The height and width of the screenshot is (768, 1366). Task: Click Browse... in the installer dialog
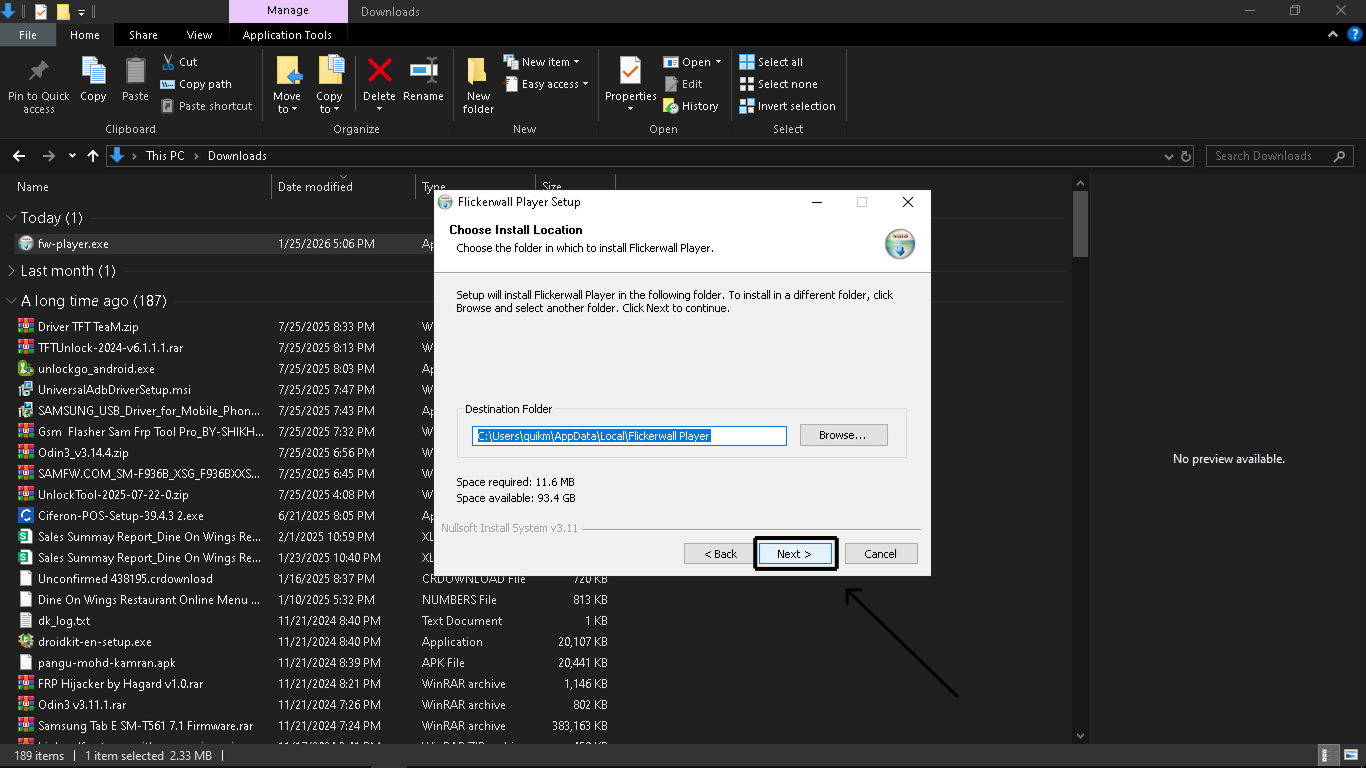point(843,436)
